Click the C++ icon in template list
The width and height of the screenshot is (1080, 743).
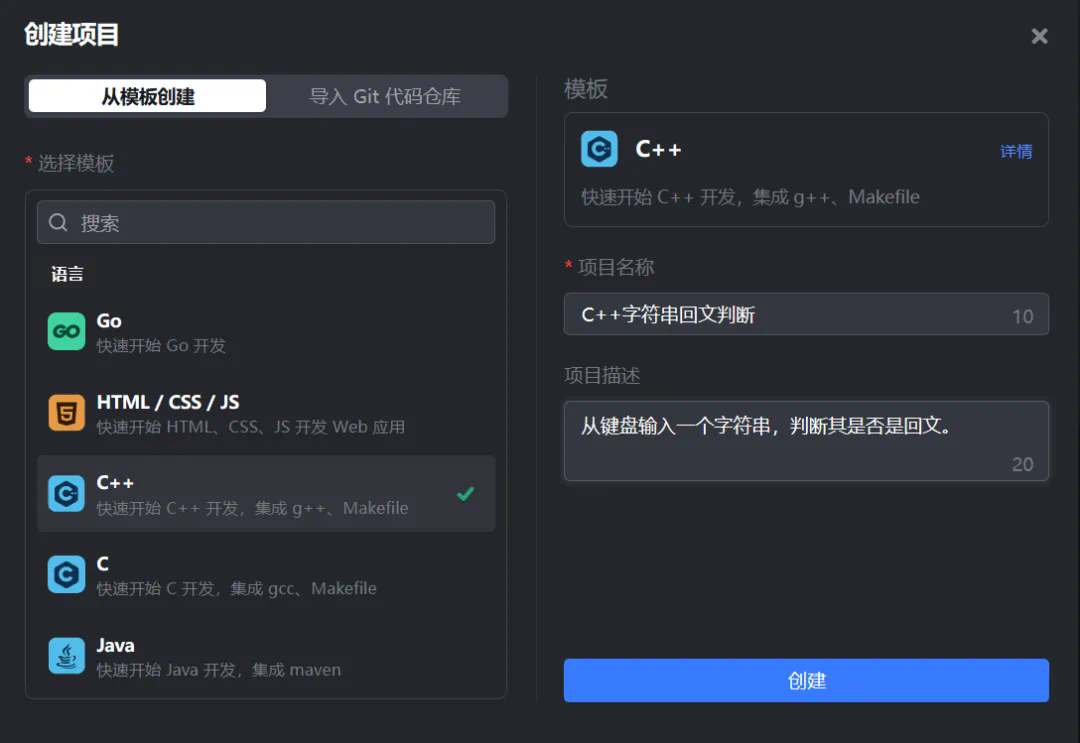click(x=66, y=494)
